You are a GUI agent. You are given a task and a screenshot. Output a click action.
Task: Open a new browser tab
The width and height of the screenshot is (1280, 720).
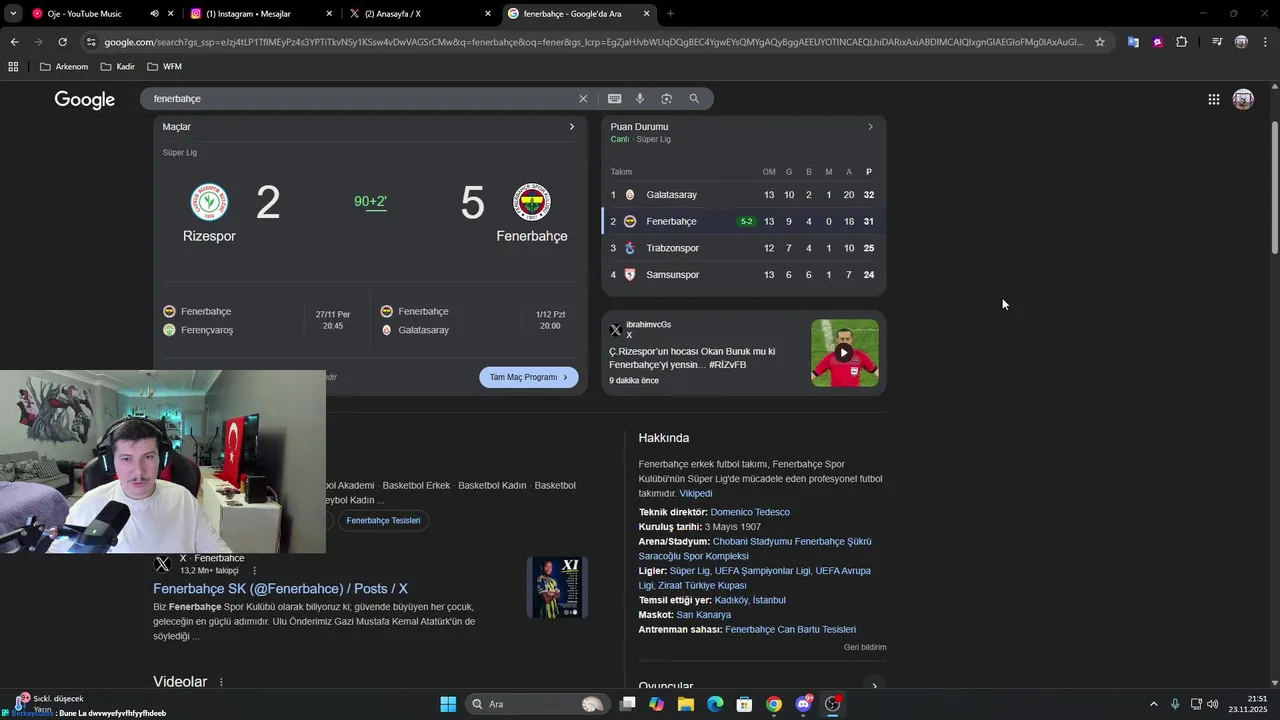[670, 14]
